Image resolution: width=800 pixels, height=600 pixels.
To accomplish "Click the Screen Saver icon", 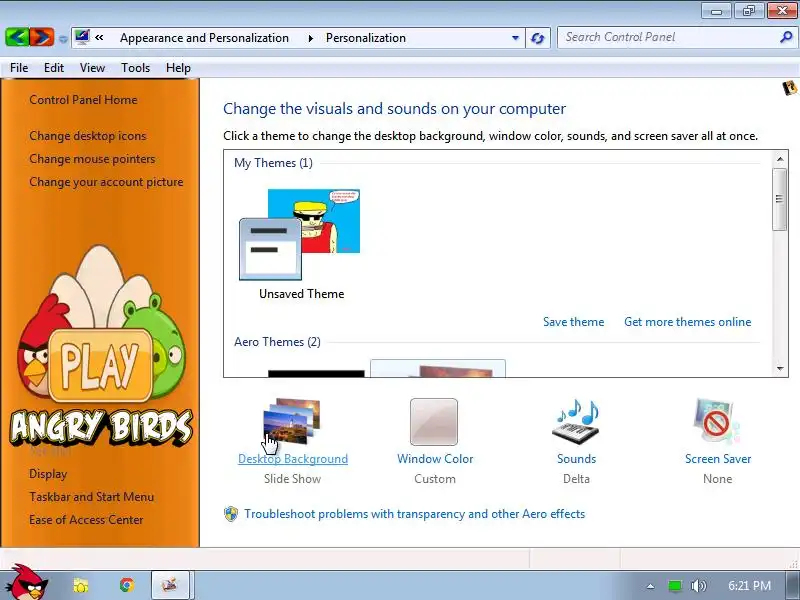I will (716, 421).
